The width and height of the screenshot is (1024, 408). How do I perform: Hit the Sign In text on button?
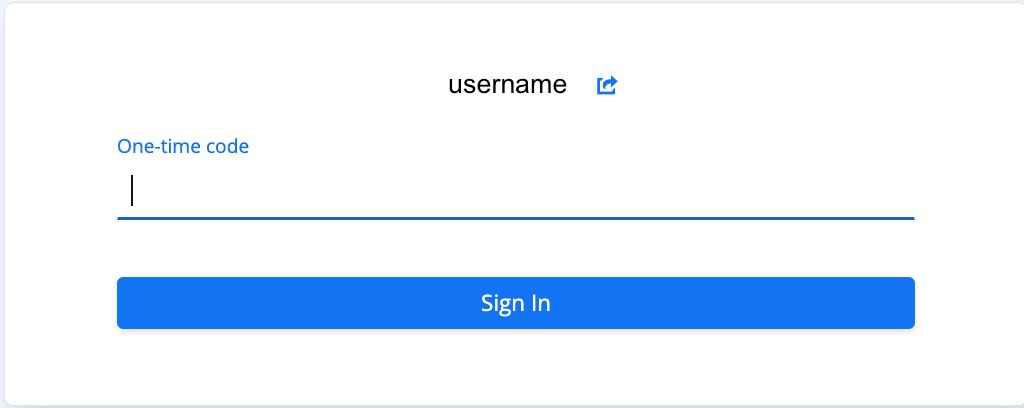[x=515, y=303]
